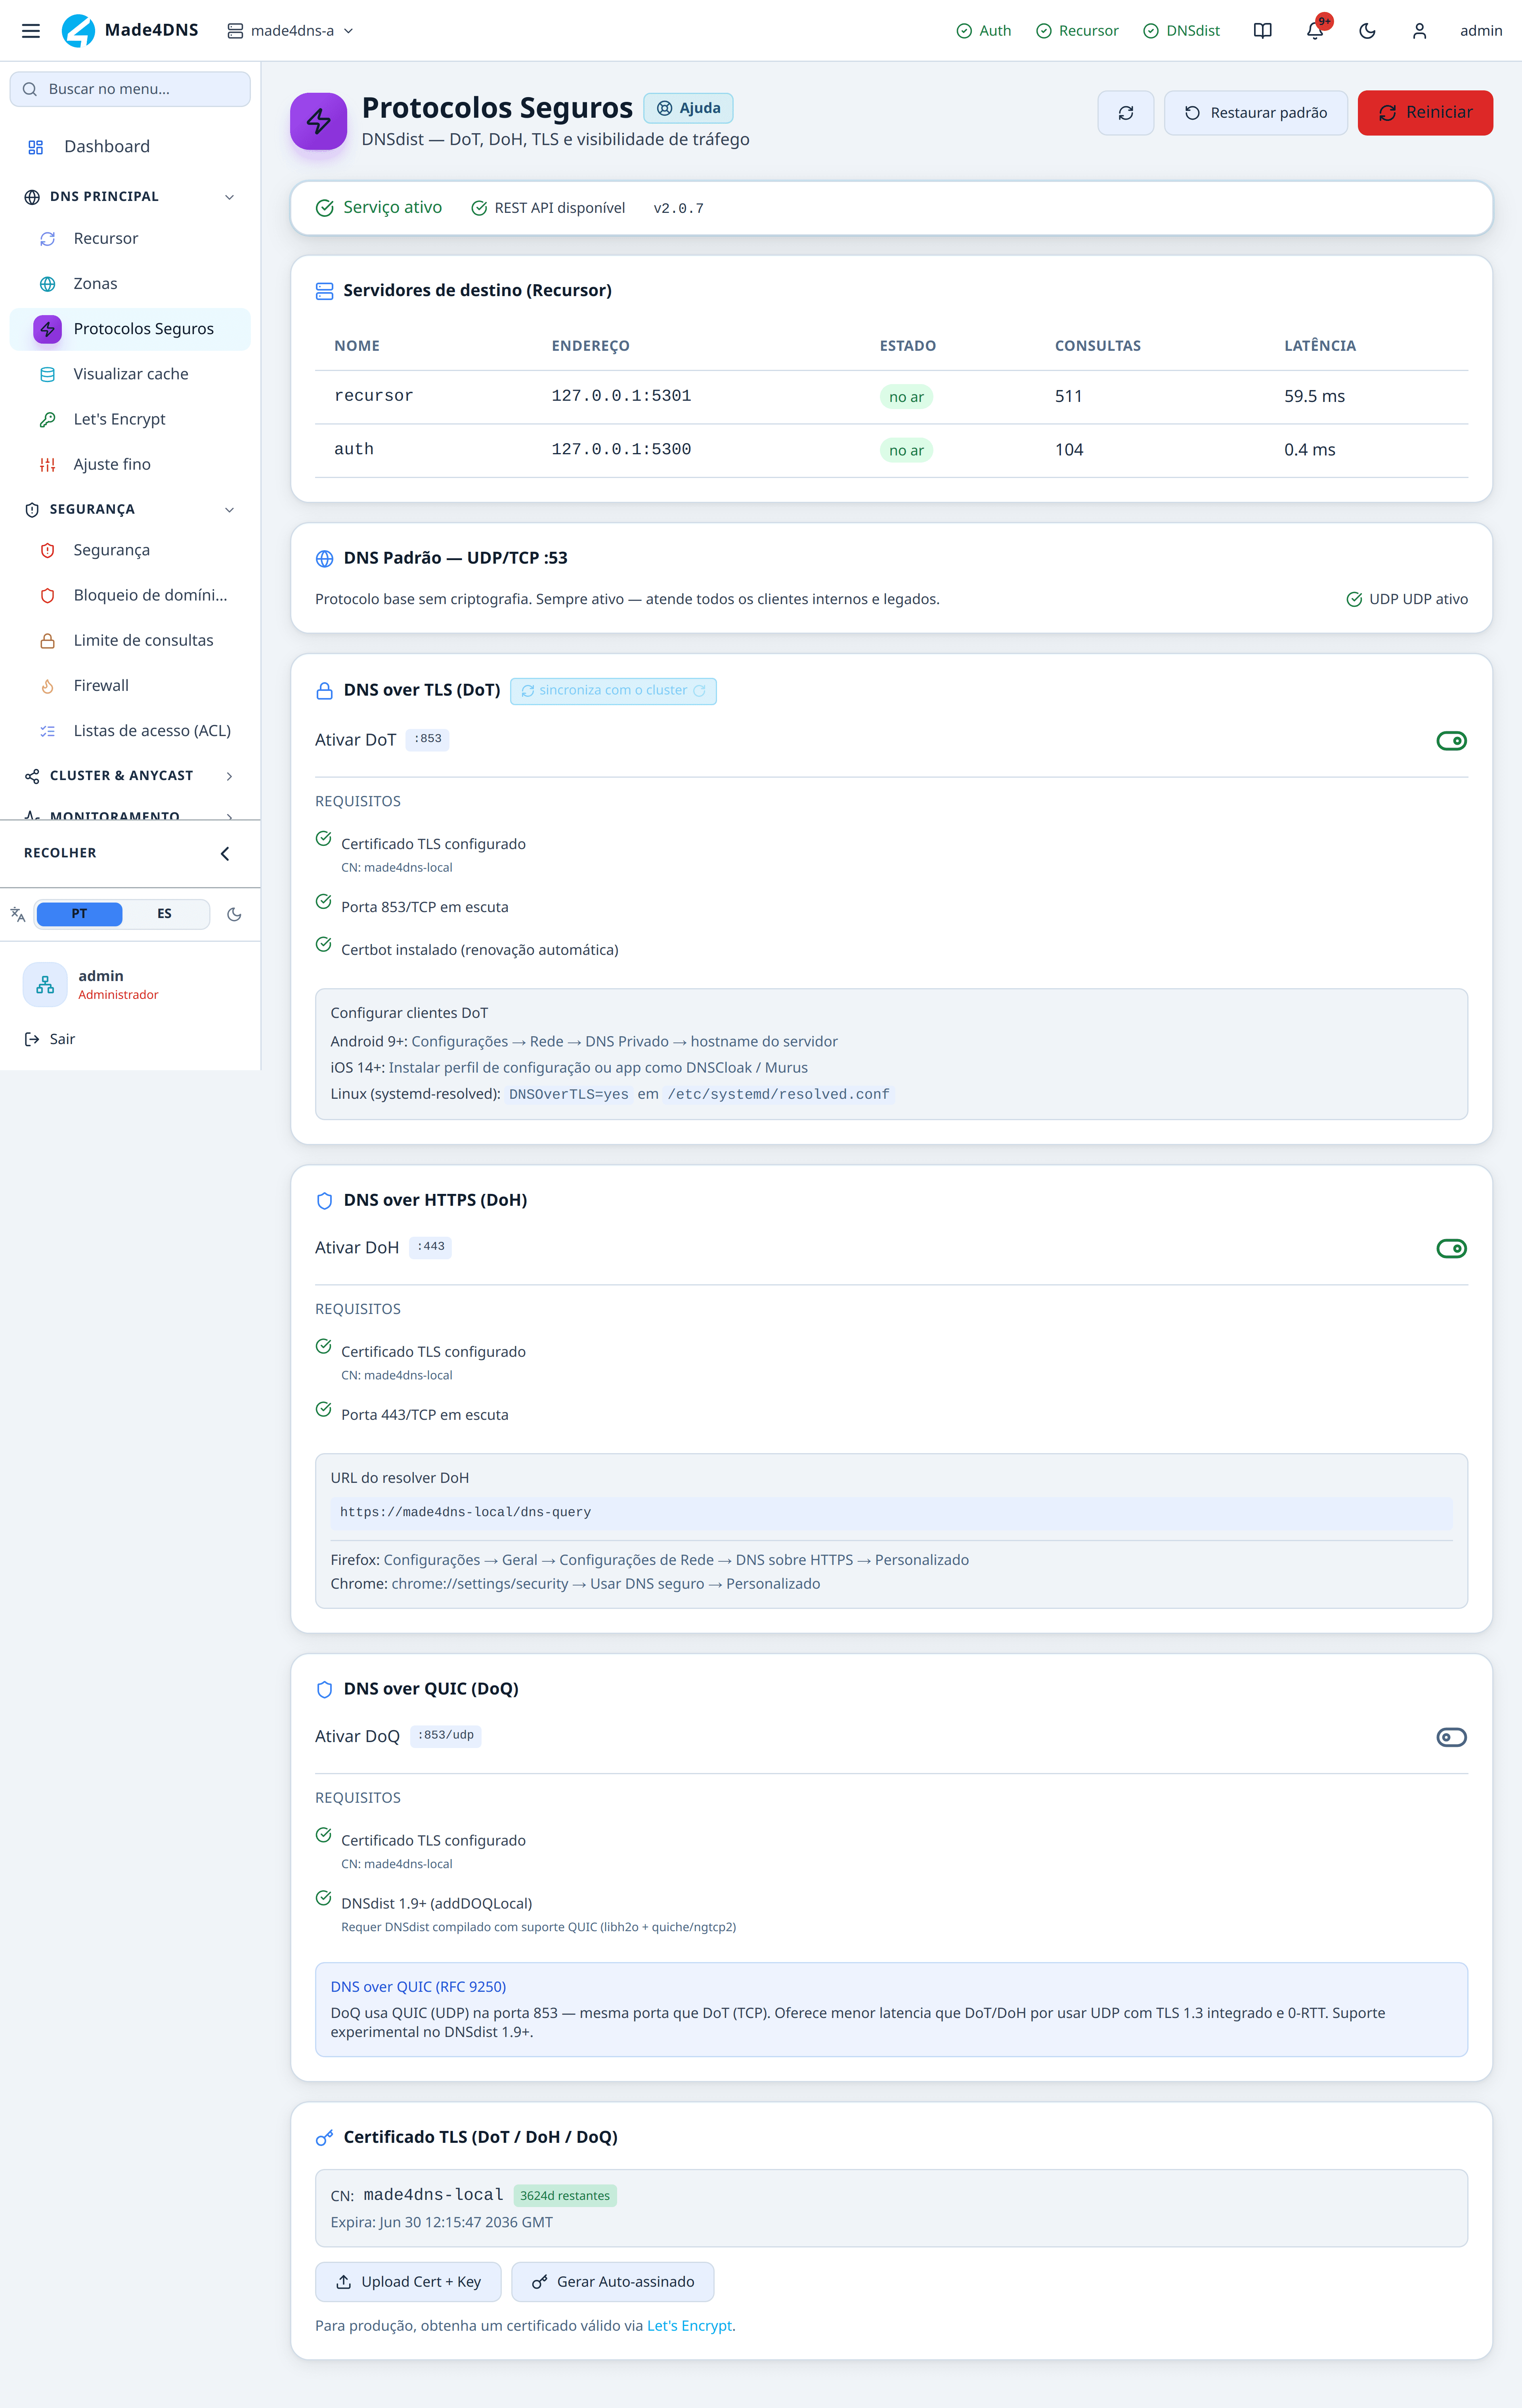The image size is (1522, 2408).
Task: Click the refresh icon button beside Restaurar padrão
Action: click(1126, 113)
